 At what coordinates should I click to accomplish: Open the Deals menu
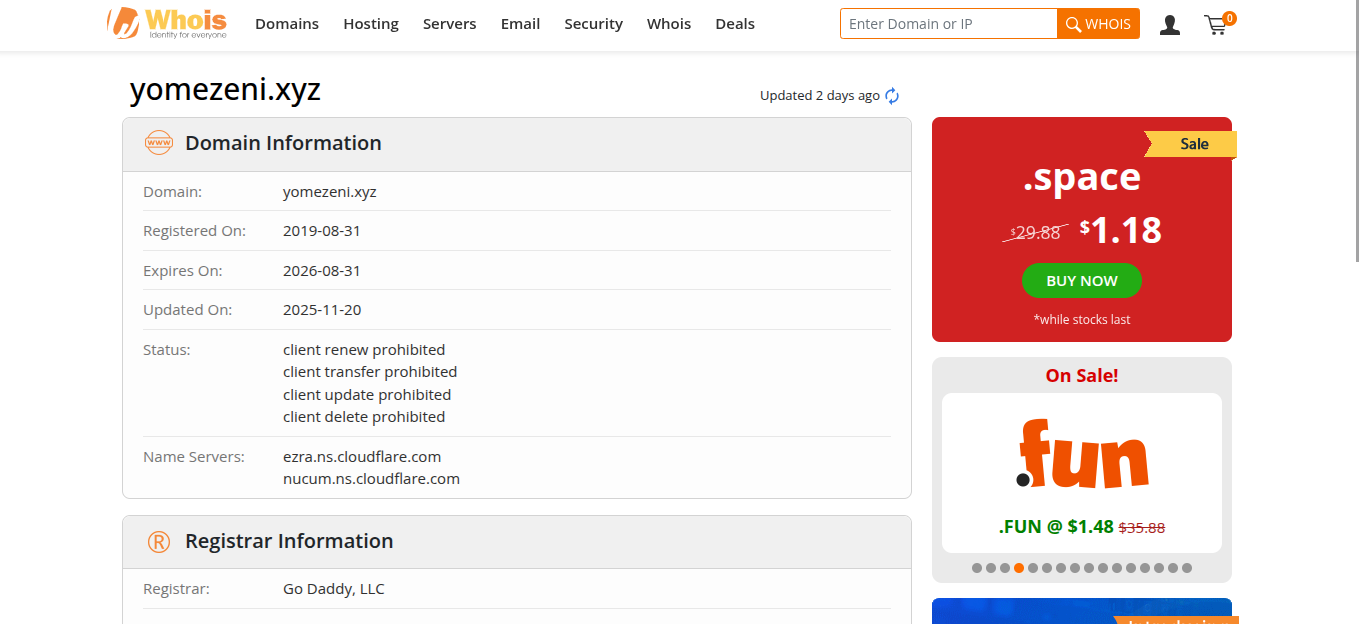[735, 24]
